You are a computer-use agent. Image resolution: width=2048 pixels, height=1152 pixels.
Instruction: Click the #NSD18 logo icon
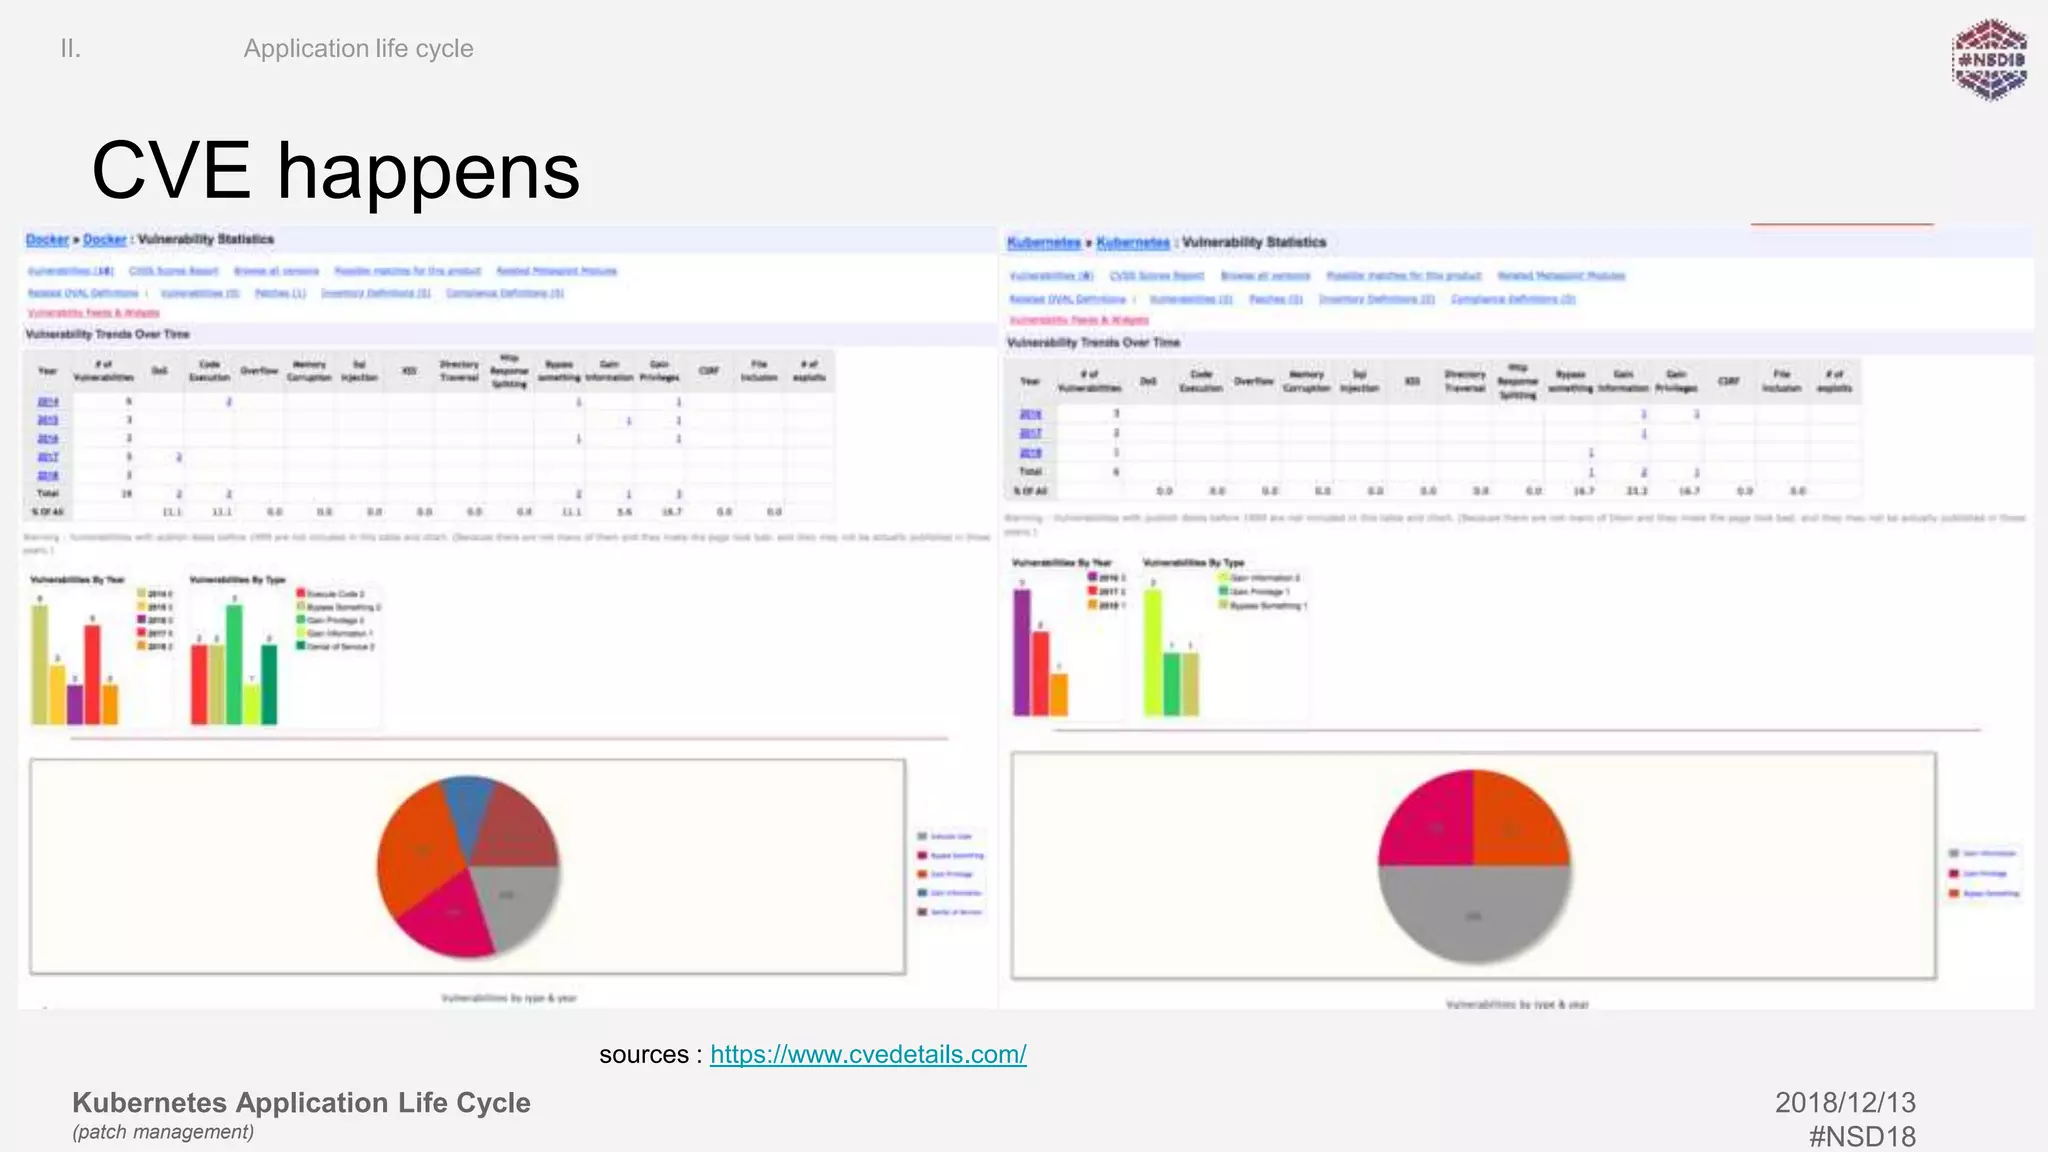[1990, 60]
